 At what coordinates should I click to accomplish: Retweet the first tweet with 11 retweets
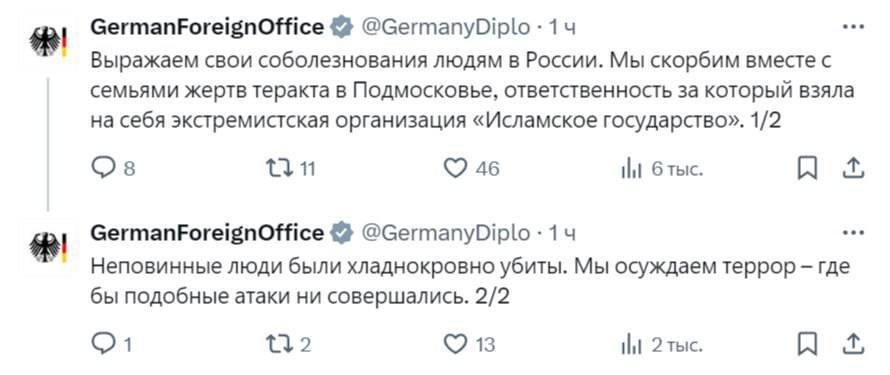pos(291,168)
